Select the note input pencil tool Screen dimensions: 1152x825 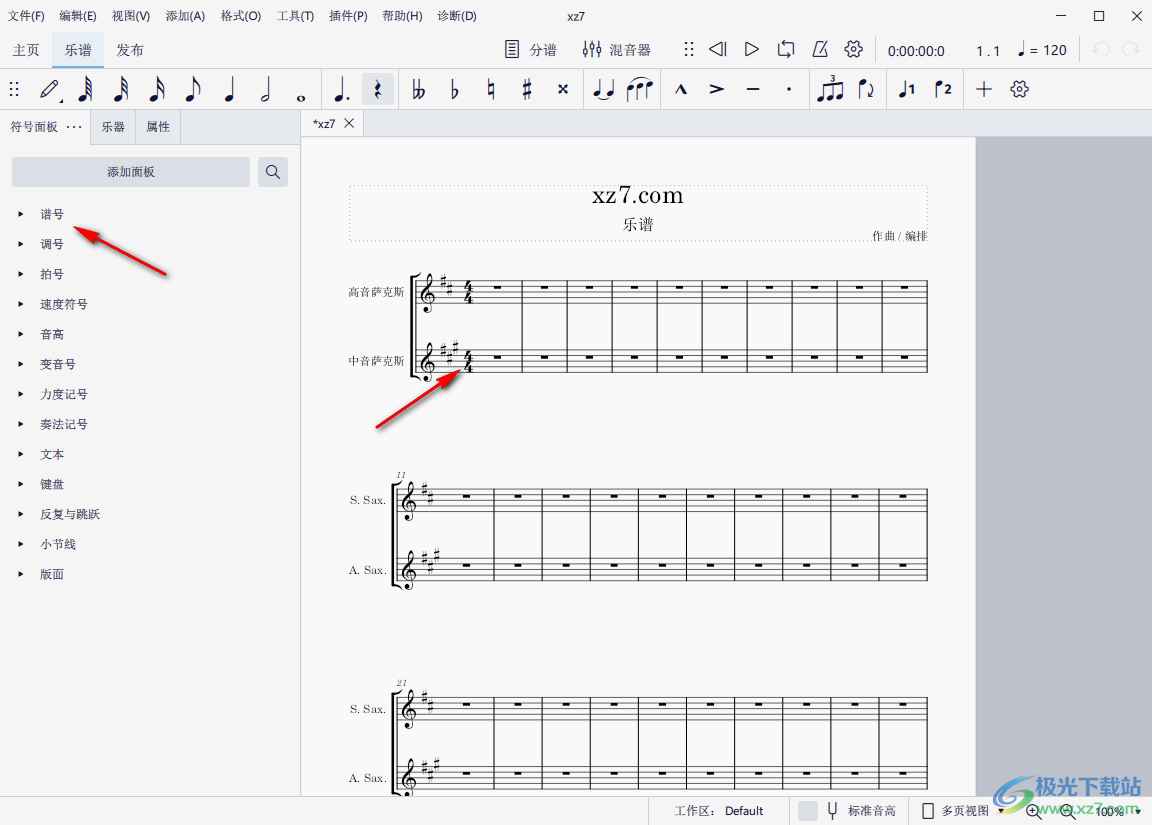(50, 88)
